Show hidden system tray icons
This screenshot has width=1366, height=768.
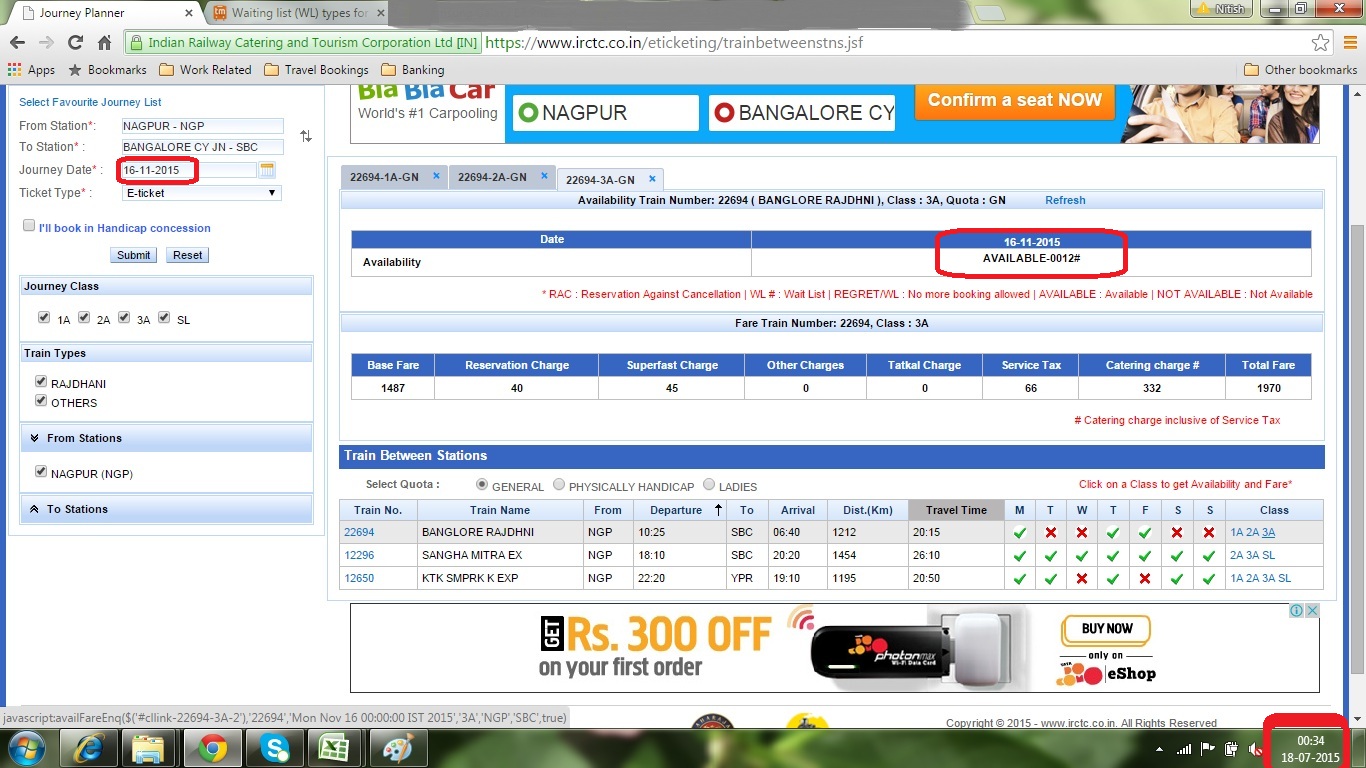pos(1161,749)
